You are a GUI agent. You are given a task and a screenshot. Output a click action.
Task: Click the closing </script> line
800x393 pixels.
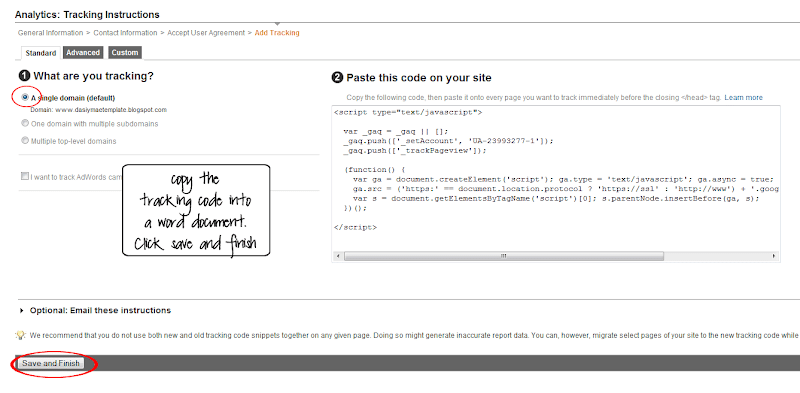tap(355, 228)
